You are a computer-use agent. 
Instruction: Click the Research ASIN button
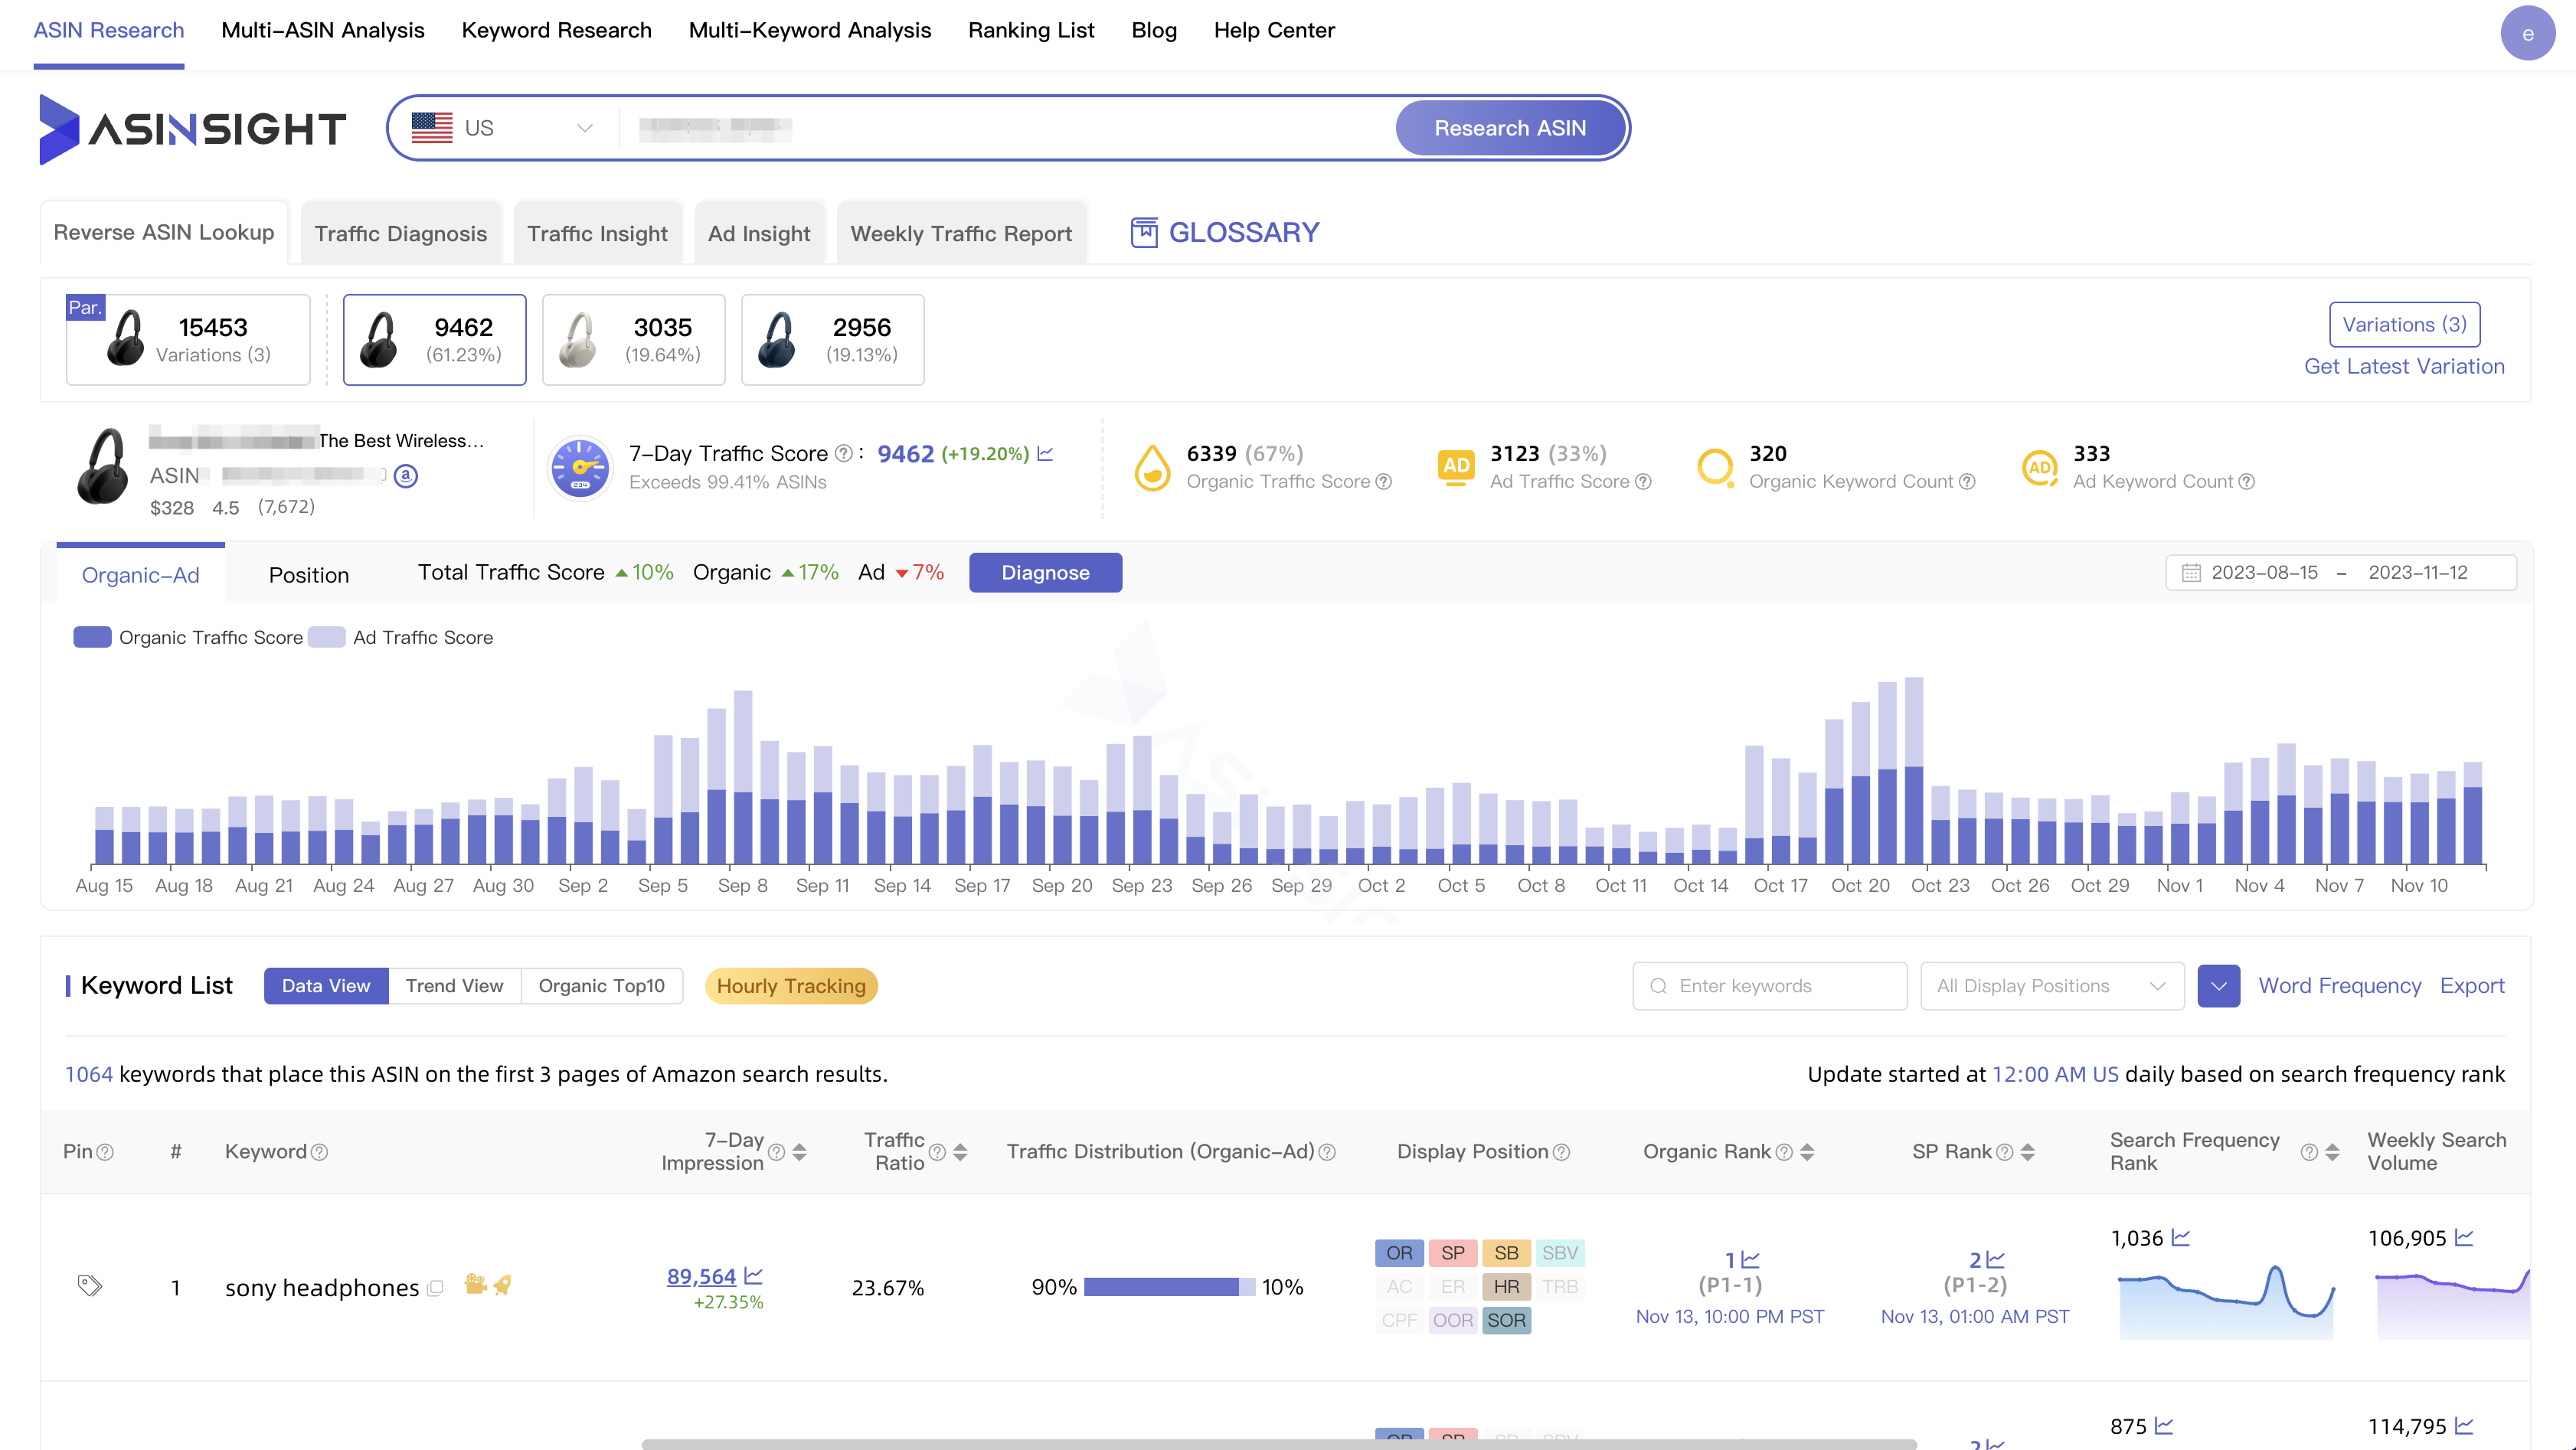(1510, 128)
